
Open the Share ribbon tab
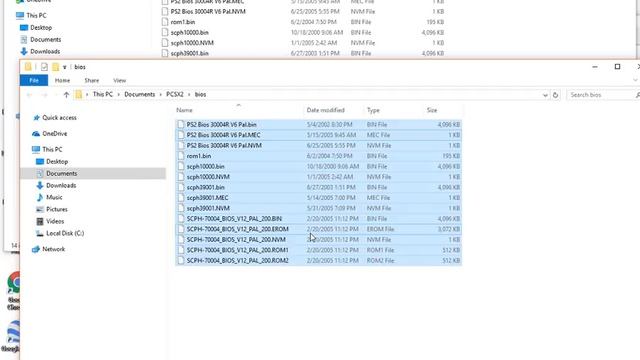pos(91,80)
